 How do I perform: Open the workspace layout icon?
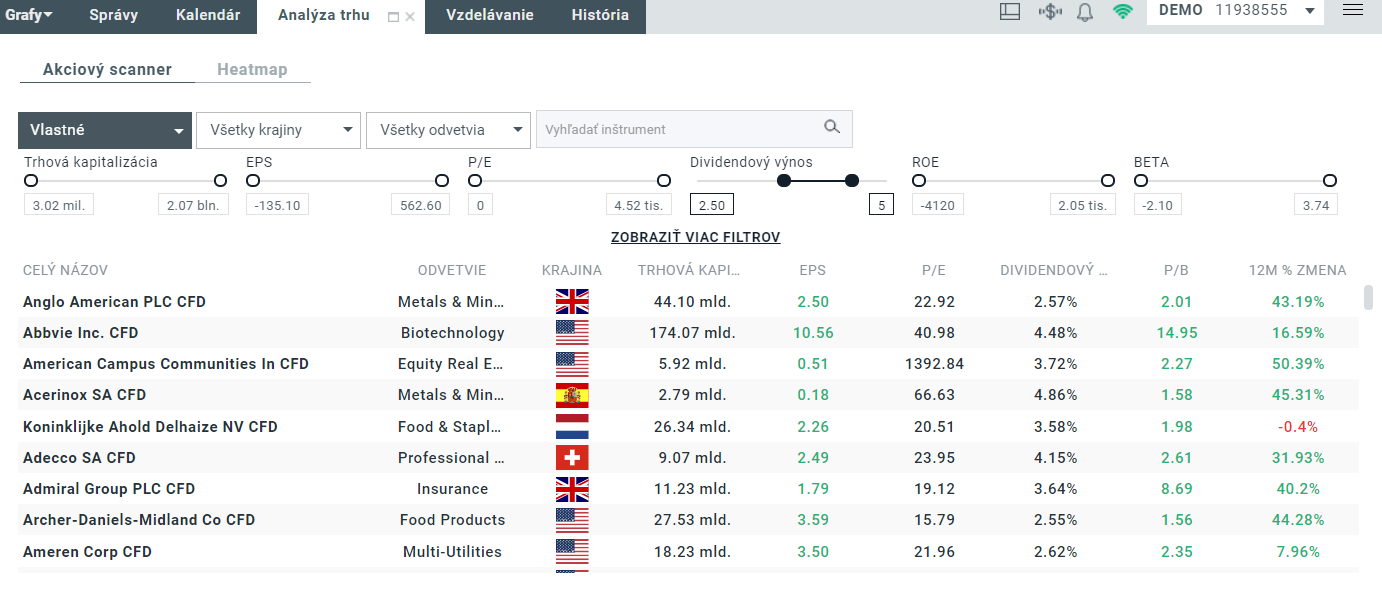pyautogui.click(x=1010, y=12)
